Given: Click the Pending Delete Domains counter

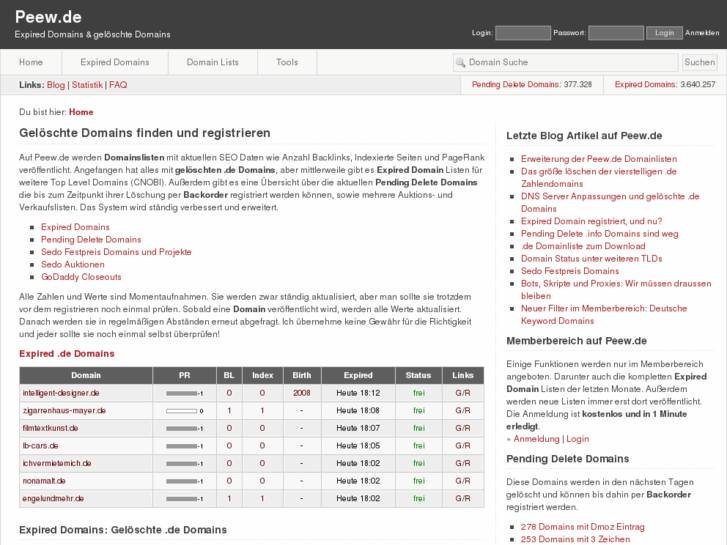Looking at the screenshot, I should (531, 85).
